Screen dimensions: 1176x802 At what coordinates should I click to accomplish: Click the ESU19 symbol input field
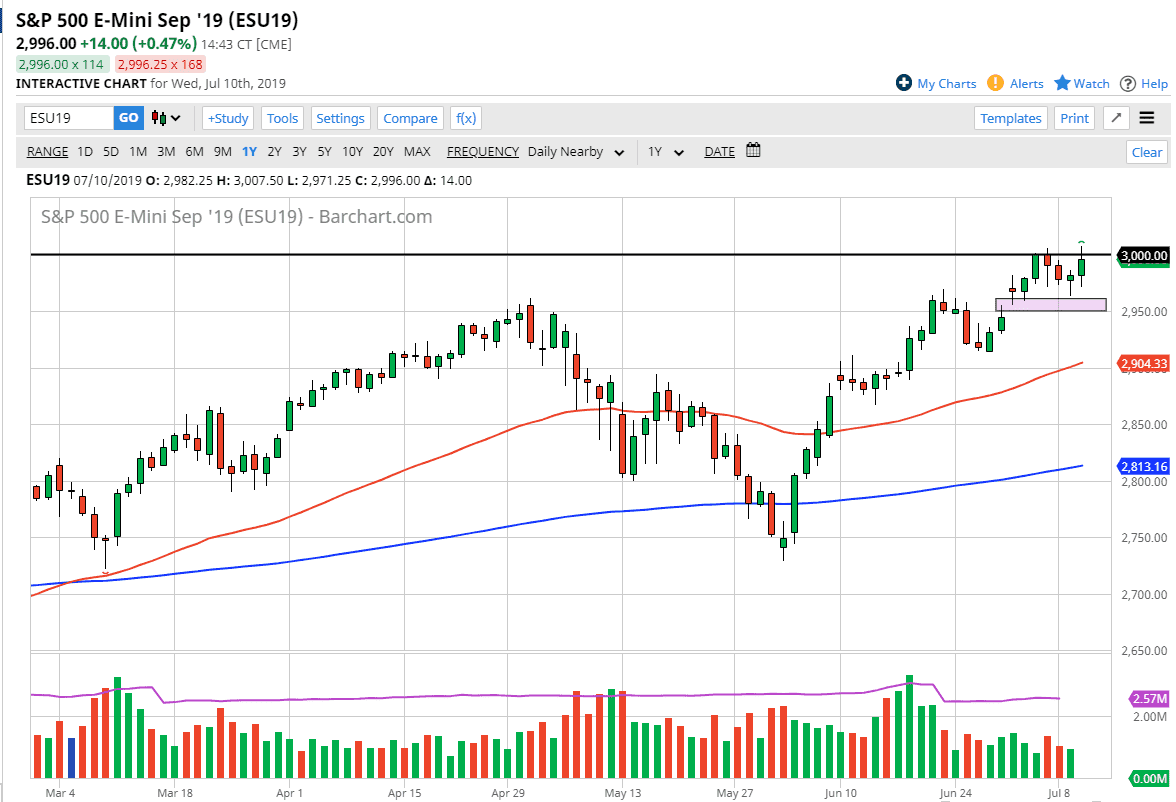coord(69,118)
